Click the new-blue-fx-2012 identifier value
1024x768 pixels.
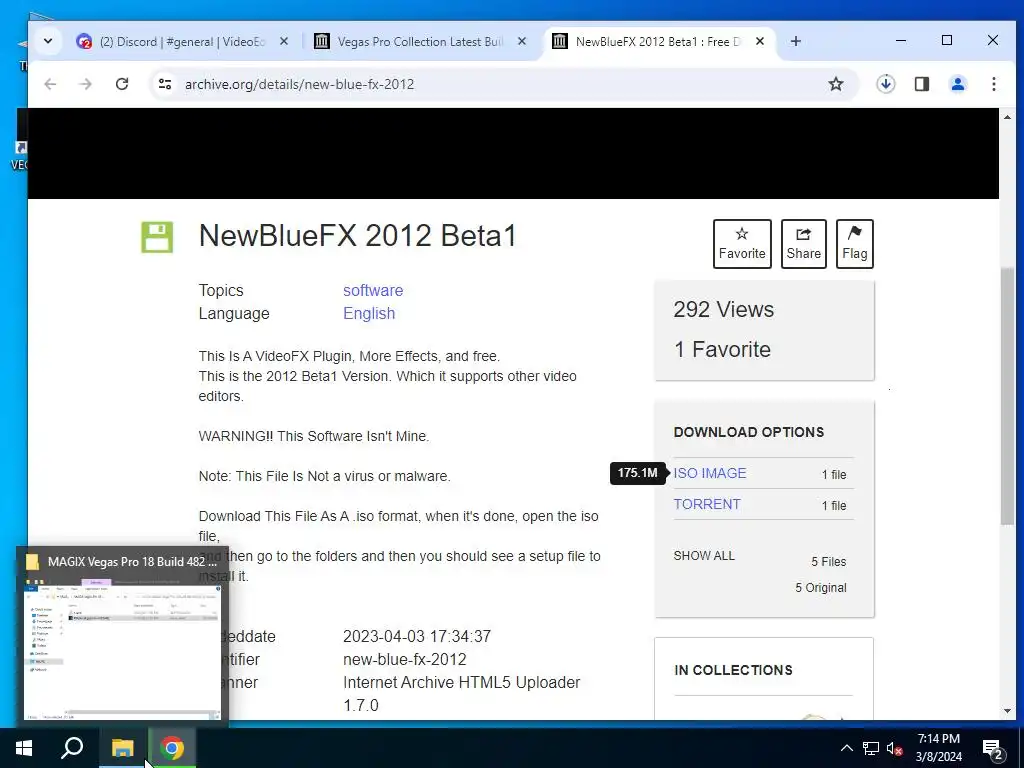tap(405, 660)
